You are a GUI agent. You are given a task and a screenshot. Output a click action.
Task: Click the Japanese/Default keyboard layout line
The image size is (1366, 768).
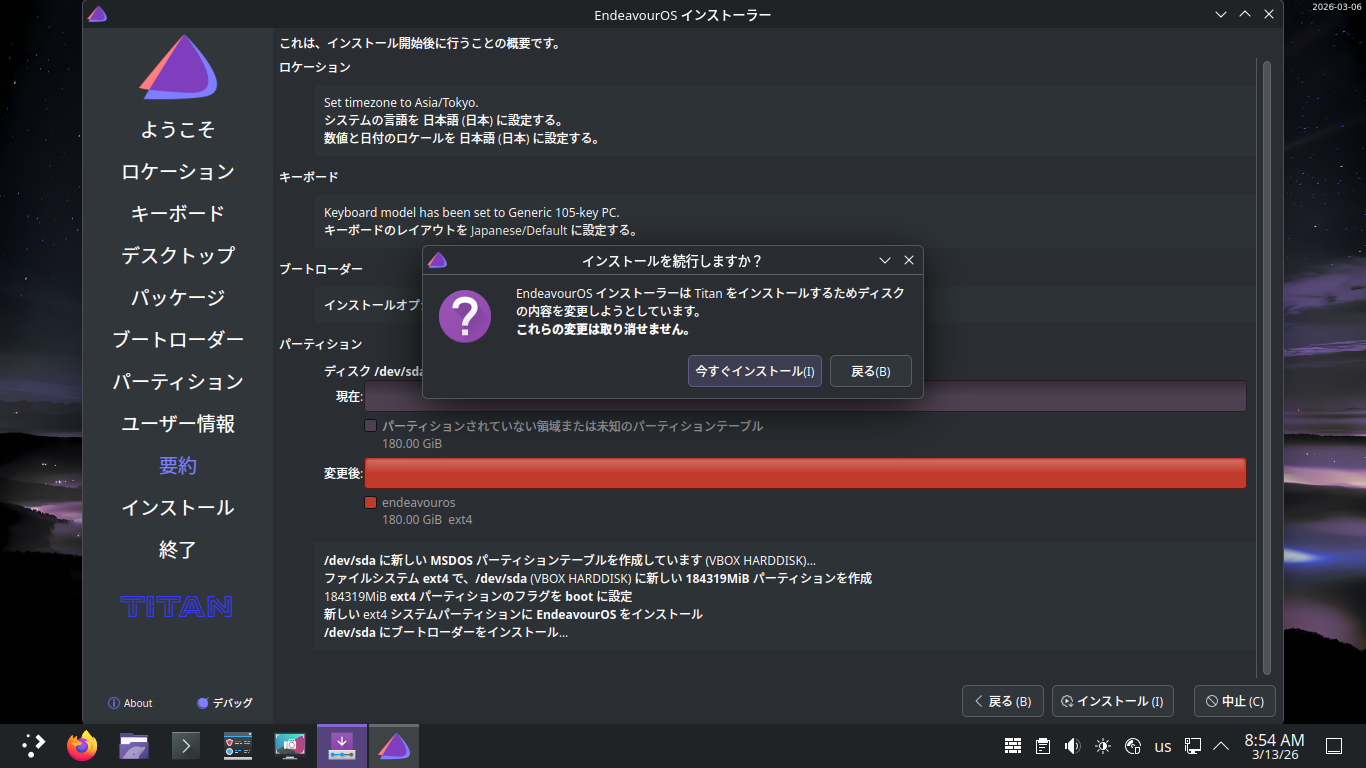click(481, 230)
